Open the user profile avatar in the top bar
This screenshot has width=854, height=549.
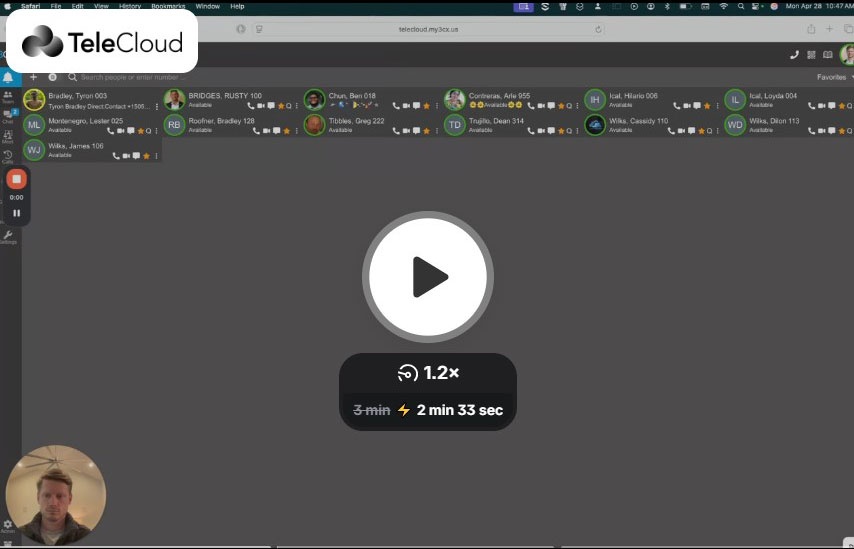point(847,54)
